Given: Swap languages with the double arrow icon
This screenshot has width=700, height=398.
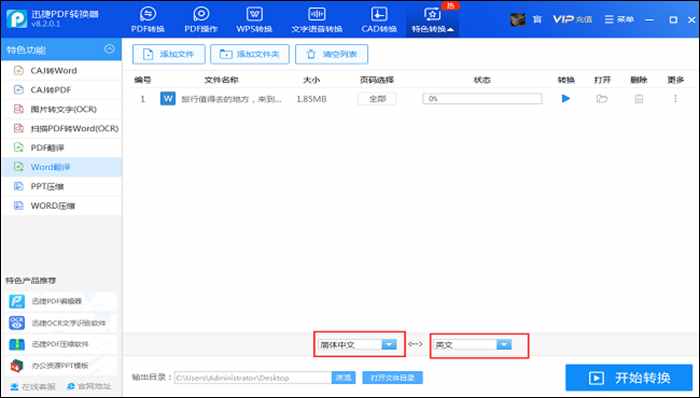Looking at the screenshot, I should click(415, 344).
